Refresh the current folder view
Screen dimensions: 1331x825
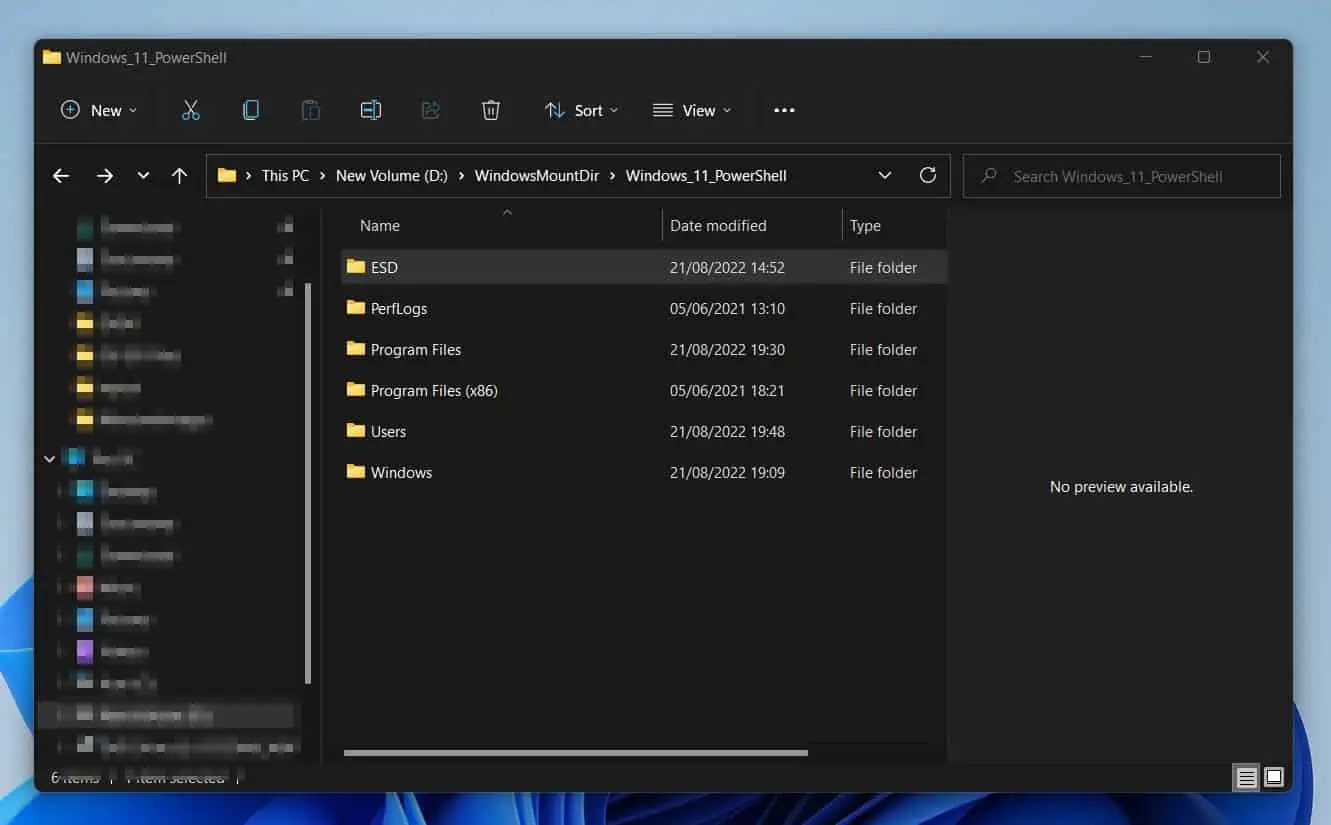pyautogui.click(x=928, y=175)
